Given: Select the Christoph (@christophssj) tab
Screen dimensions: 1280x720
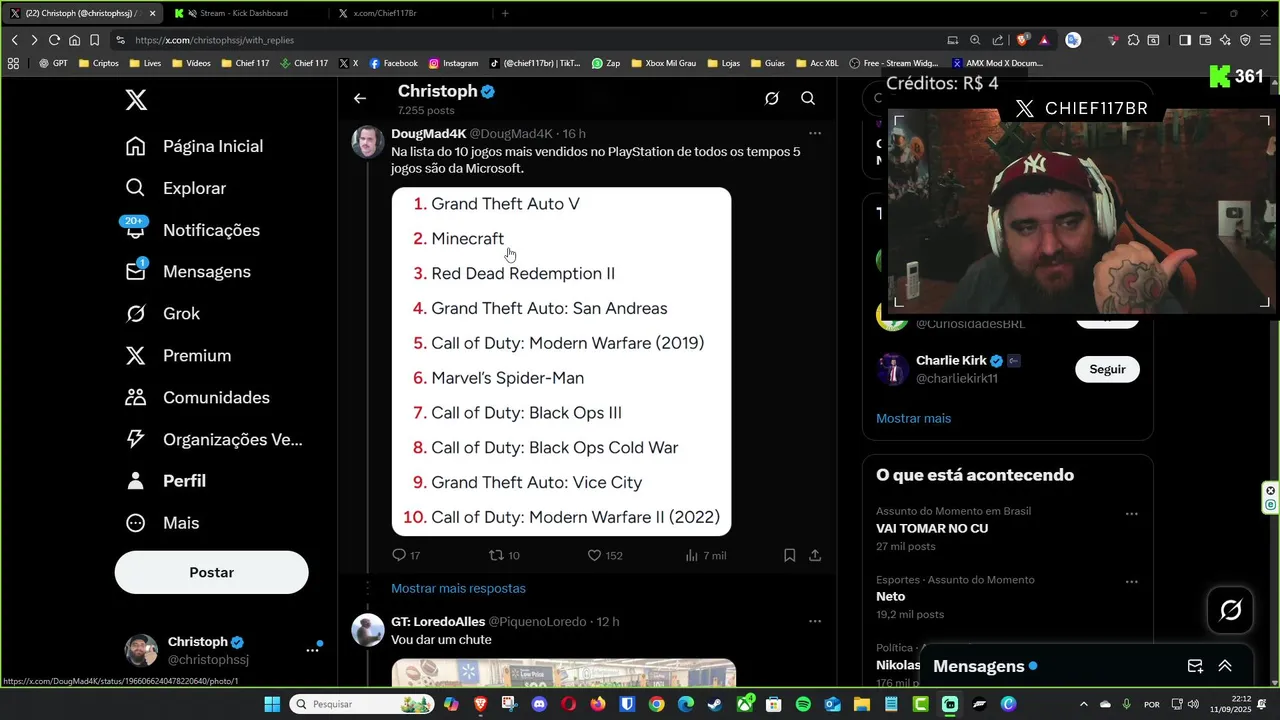Looking at the screenshot, I should (x=80, y=13).
